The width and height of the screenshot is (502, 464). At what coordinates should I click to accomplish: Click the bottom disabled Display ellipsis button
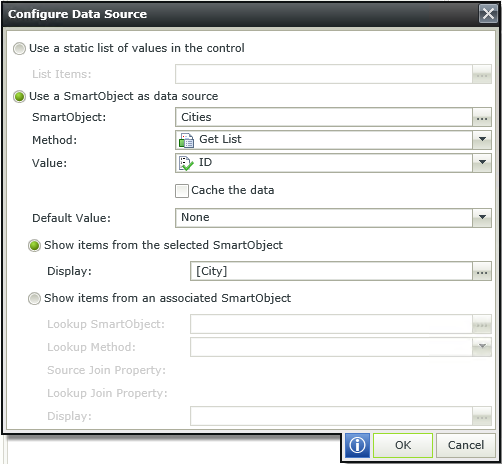point(482,416)
